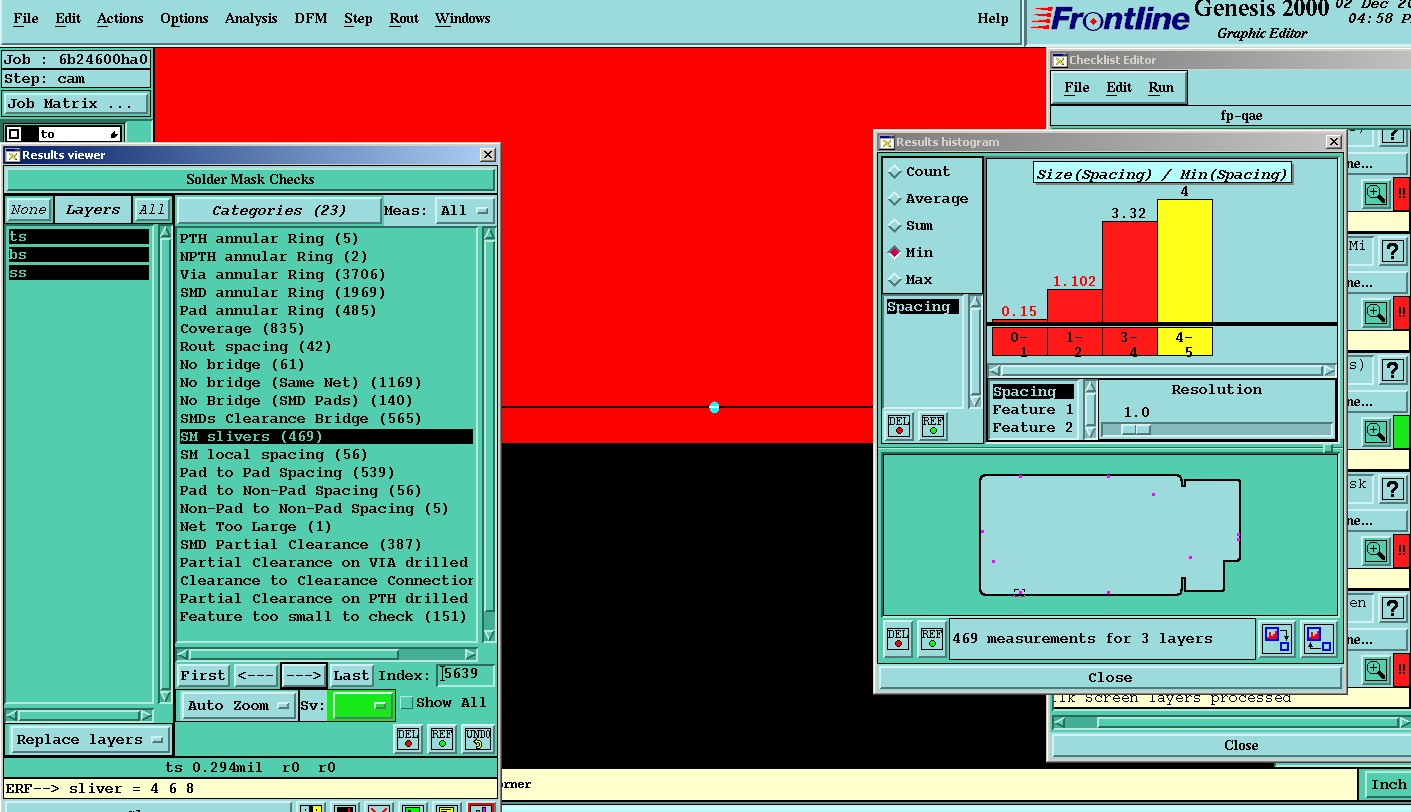Select 'Feature 1' in histogram list
This screenshot has width=1411, height=812.
[1033, 410]
